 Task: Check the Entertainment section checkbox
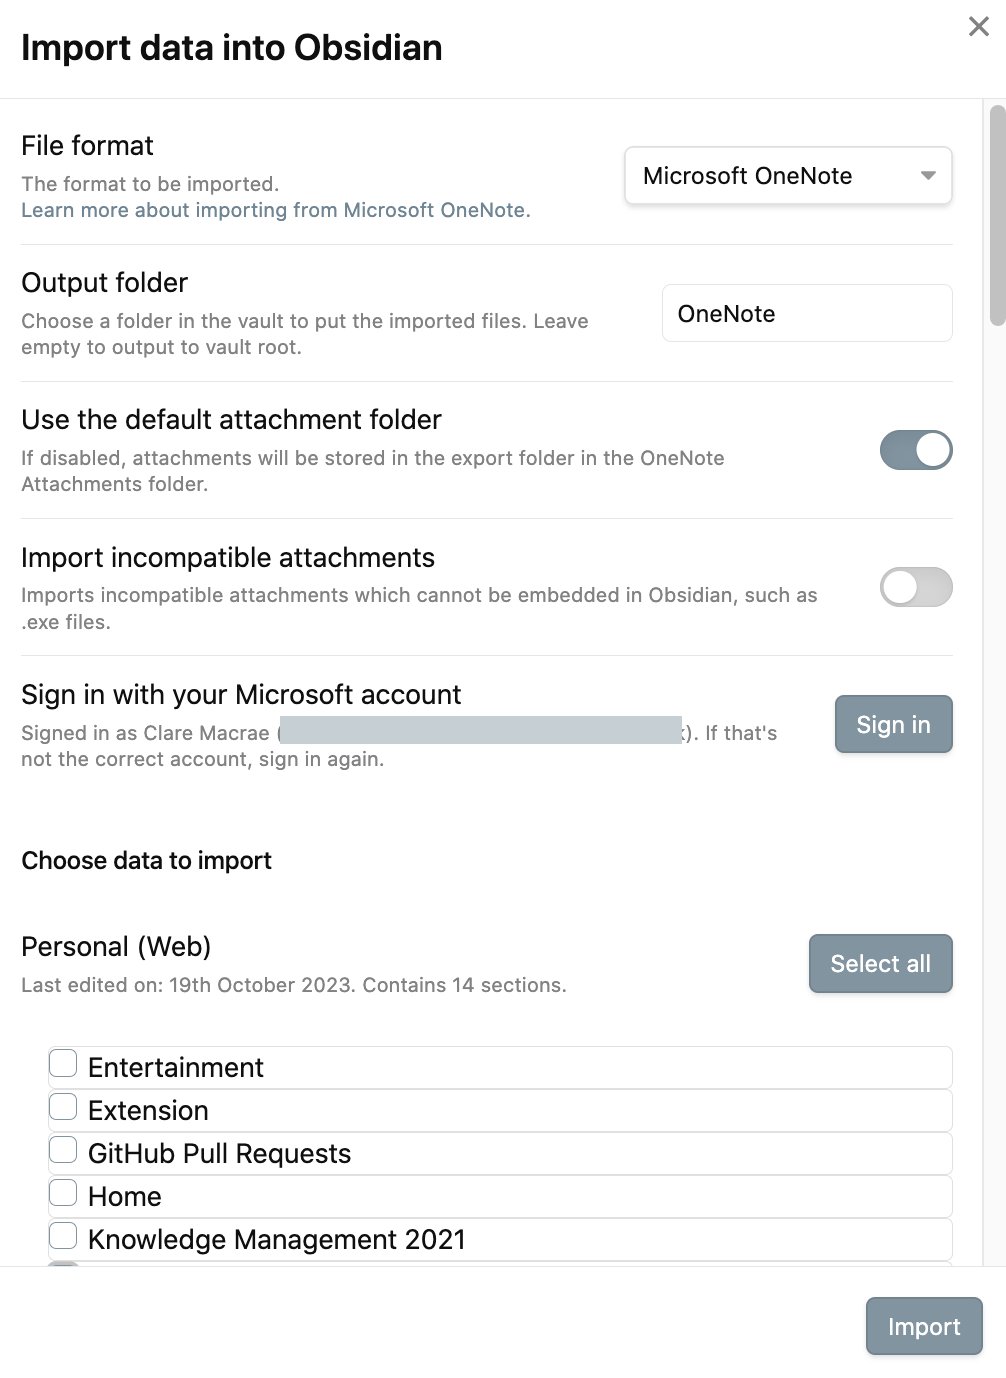(x=63, y=1063)
